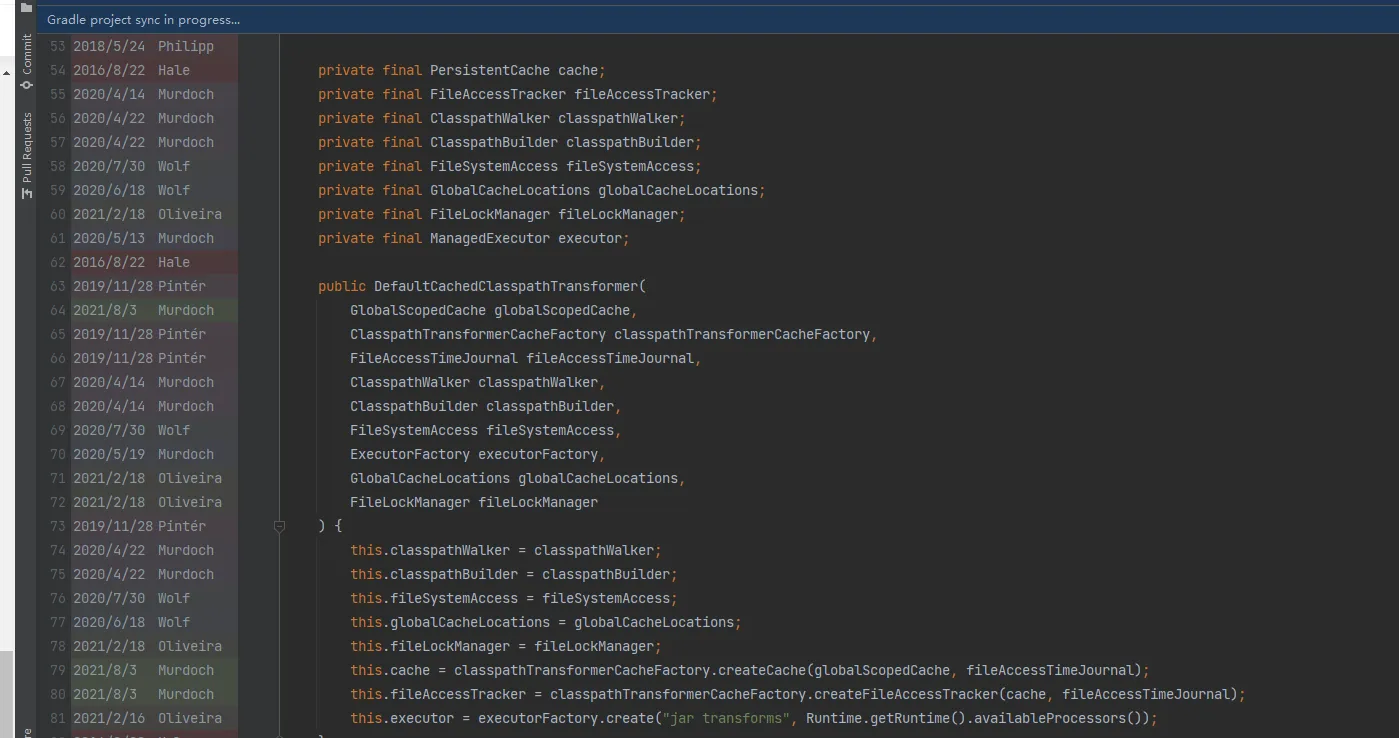1399x738 pixels.
Task: Select blame annotation 2018/5/24 Philipp on line 53
Action: click(143, 46)
